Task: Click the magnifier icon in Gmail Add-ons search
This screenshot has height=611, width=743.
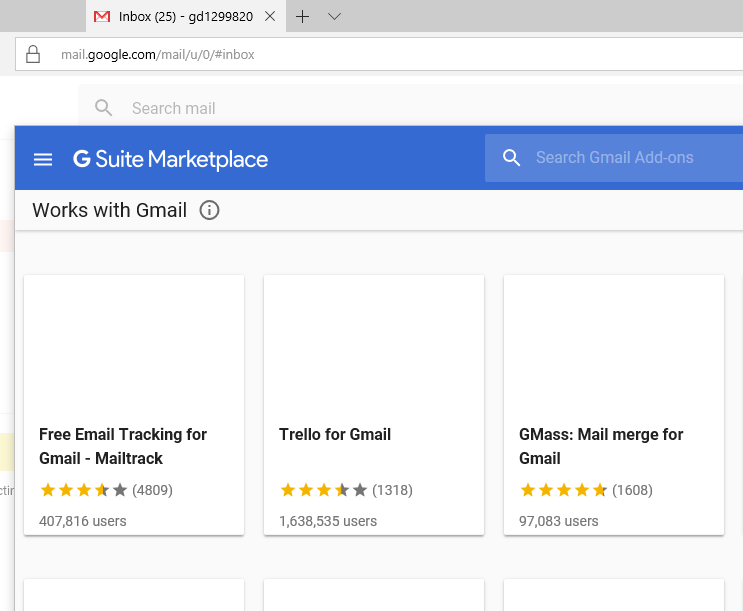Action: (x=511, y=157)
